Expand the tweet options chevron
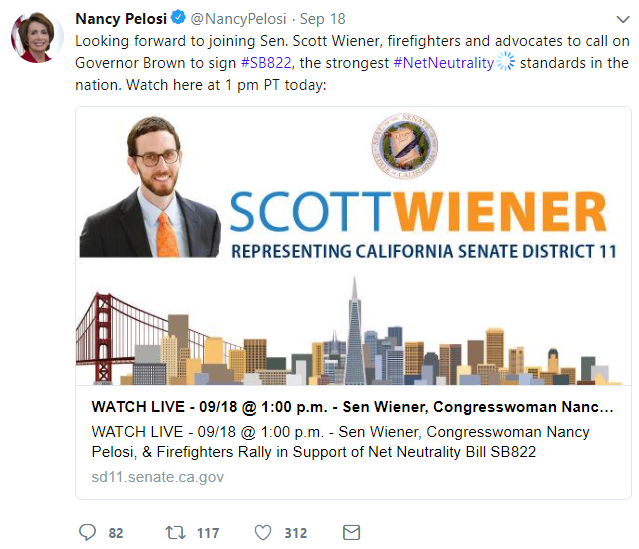Image resolution: width=639 pixels, height=549 pixels. 617,20
